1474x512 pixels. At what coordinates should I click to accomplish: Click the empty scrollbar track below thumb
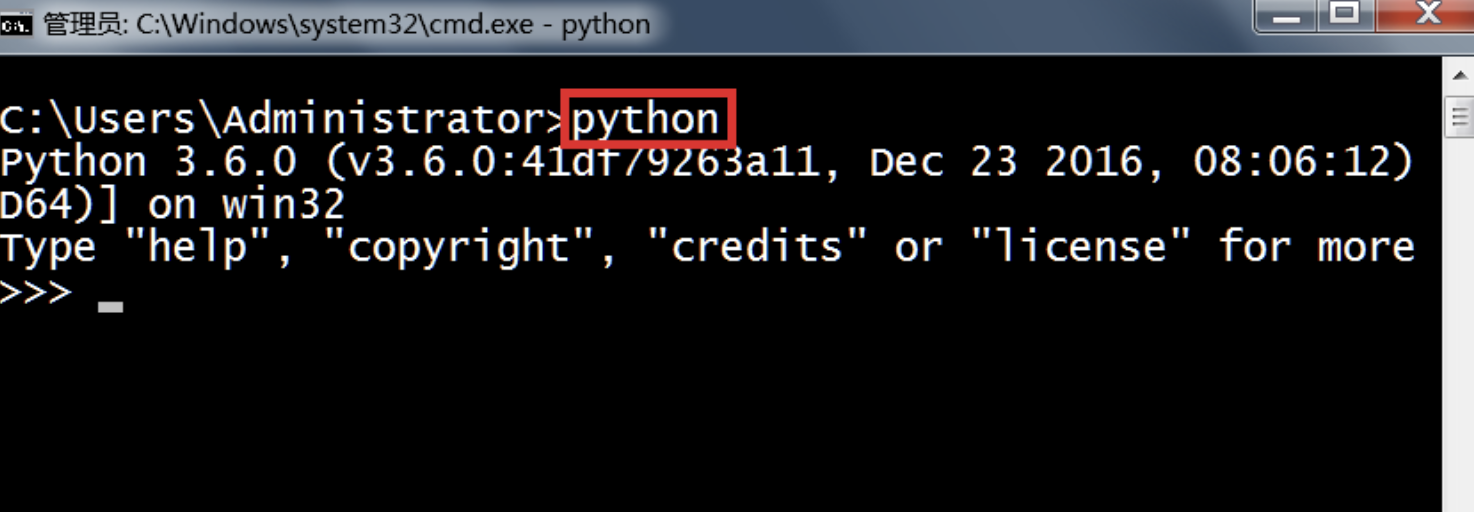click(1459, 320)
